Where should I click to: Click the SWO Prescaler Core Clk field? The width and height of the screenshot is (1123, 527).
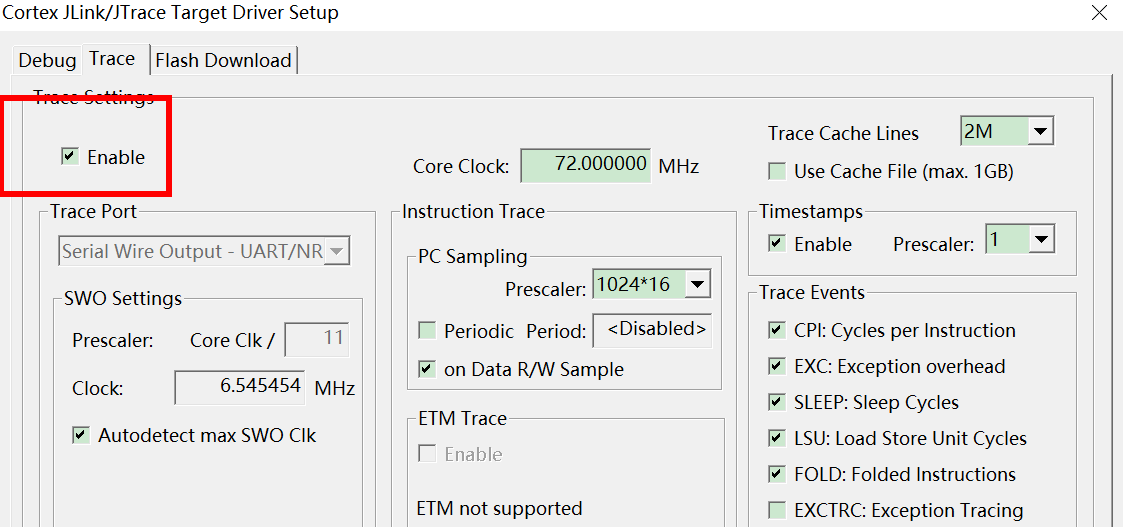pos(317,339)
